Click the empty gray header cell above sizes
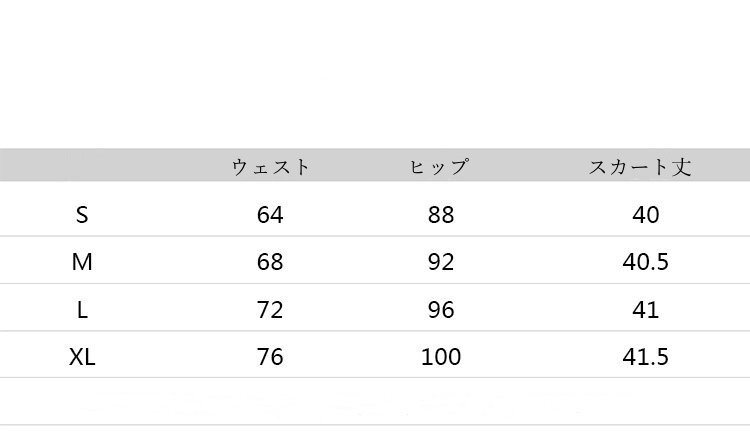 coord(82,165)
